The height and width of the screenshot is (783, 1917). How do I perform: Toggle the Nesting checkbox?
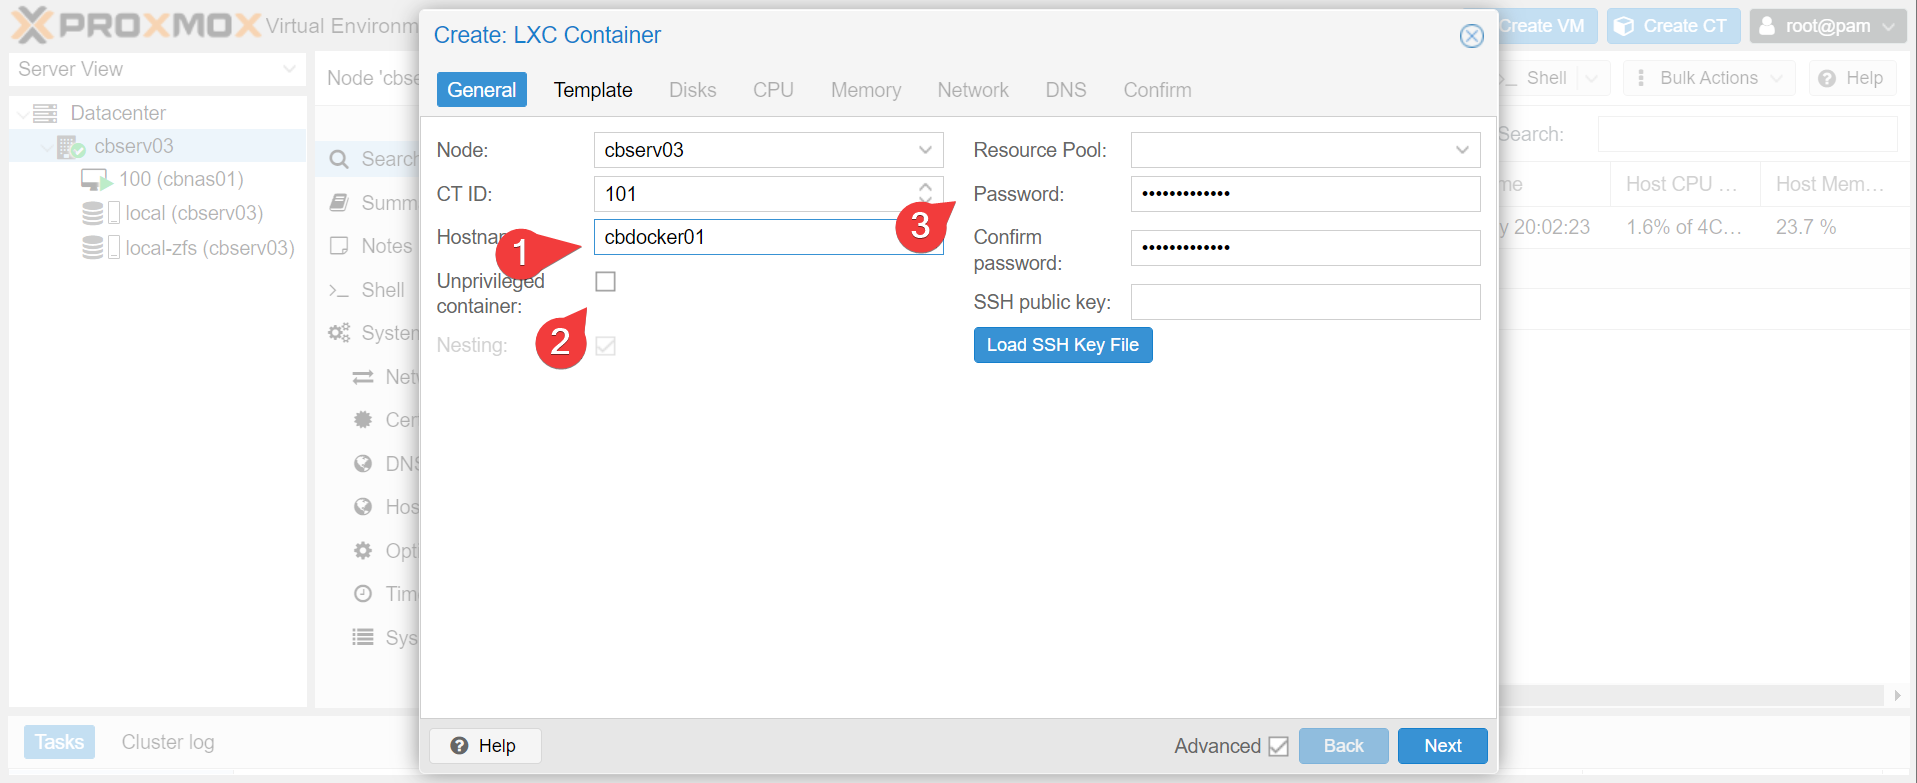click(x=606, y=346)
